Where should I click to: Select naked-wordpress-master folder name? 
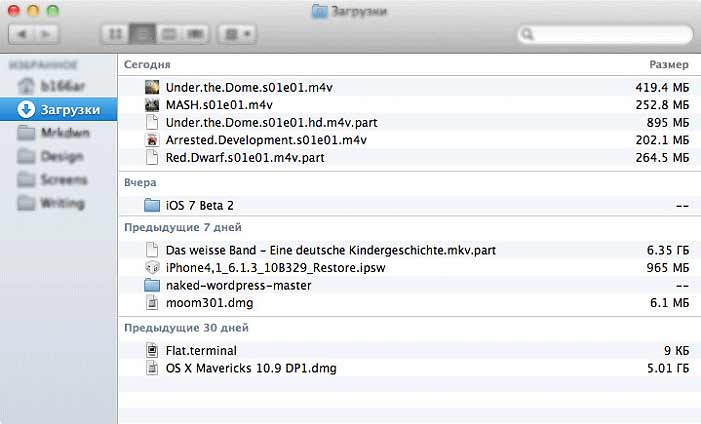(x=238, y=285)
